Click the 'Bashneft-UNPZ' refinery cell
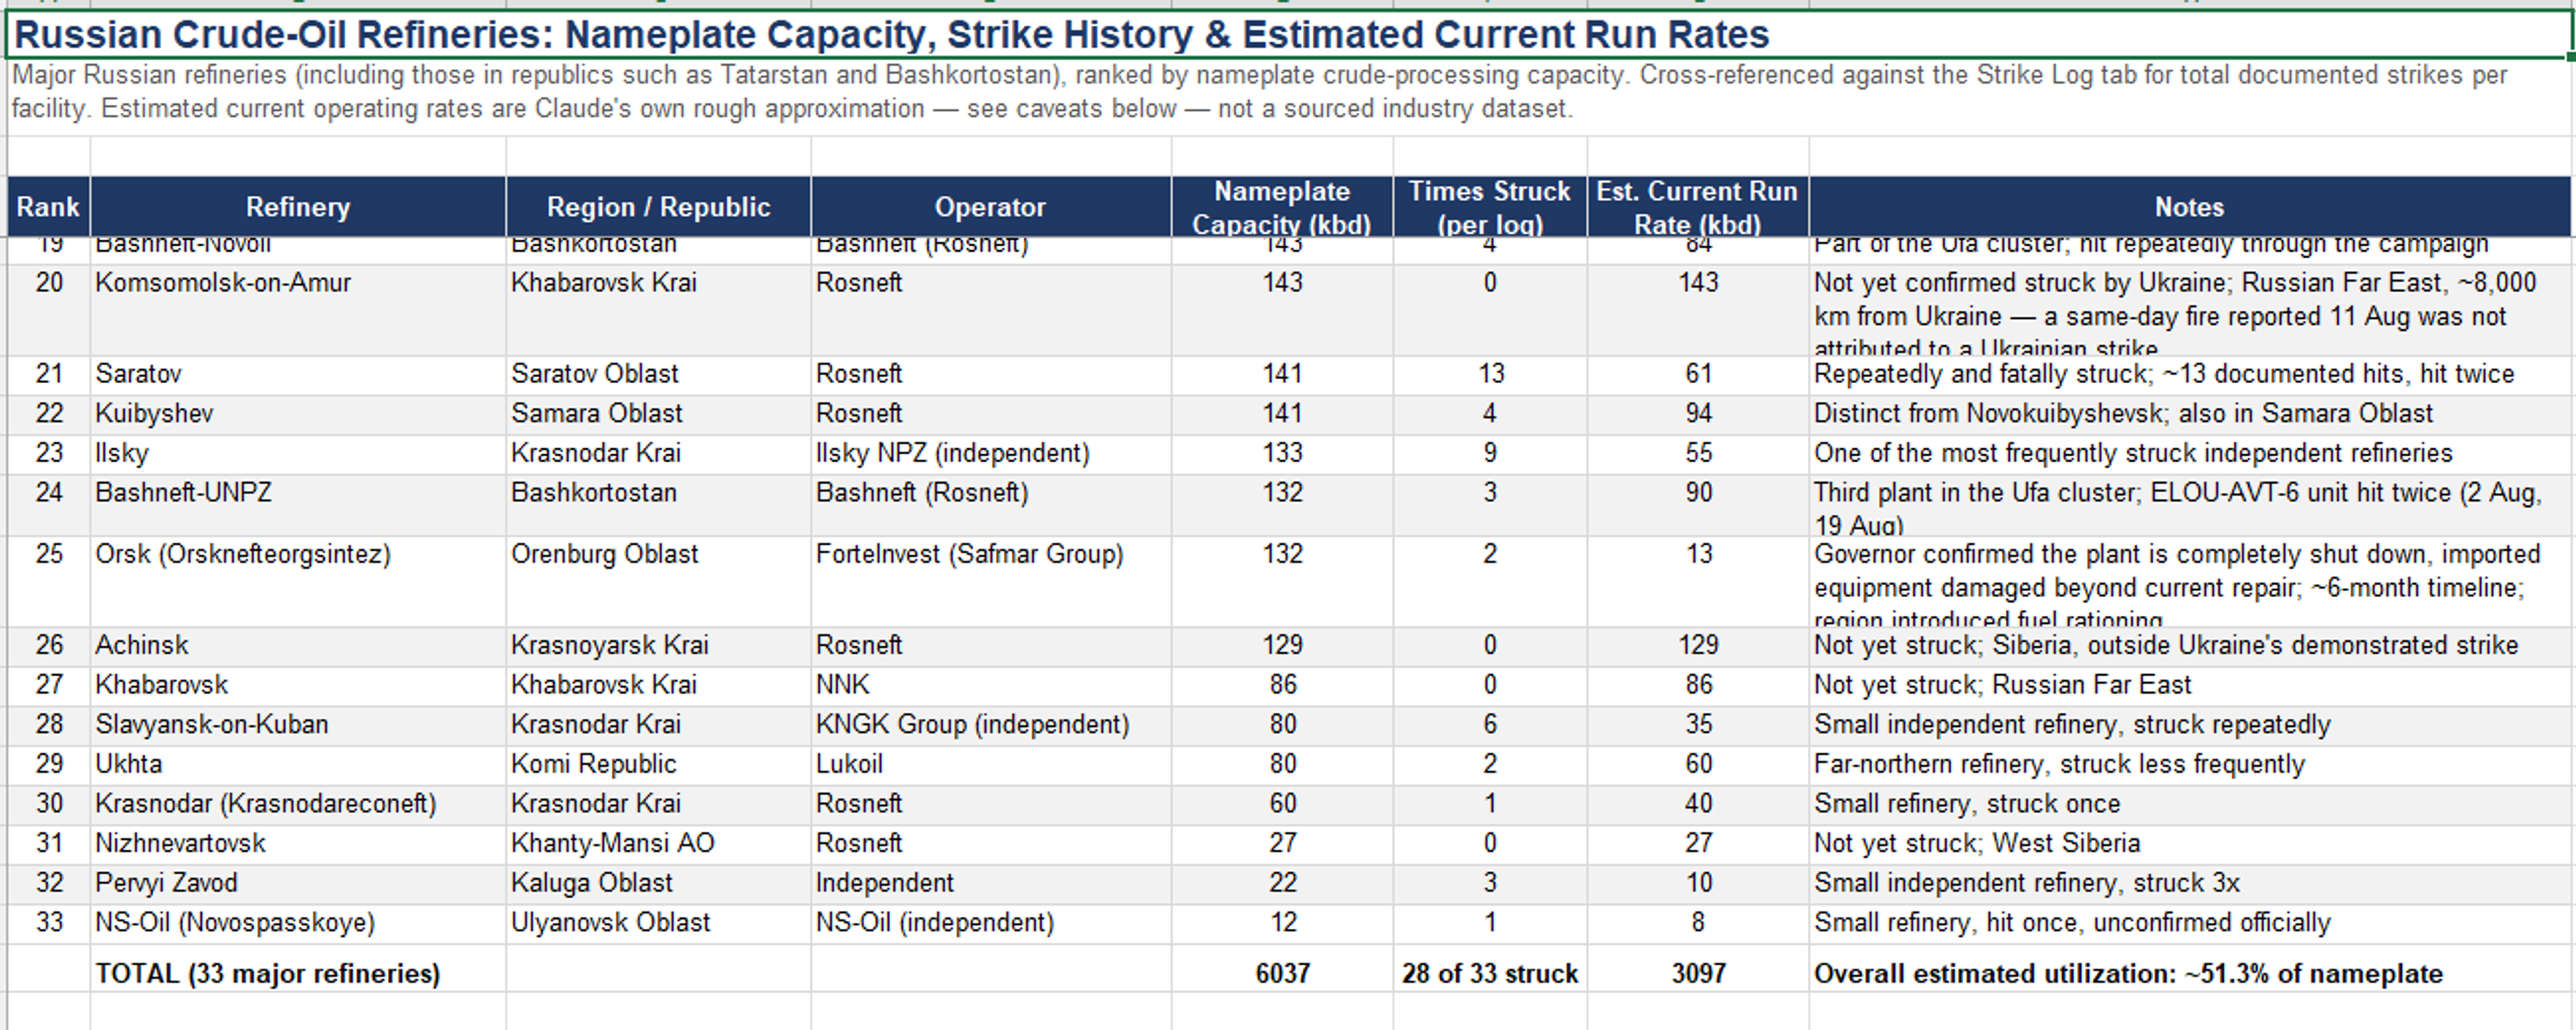 pos(298,505)
